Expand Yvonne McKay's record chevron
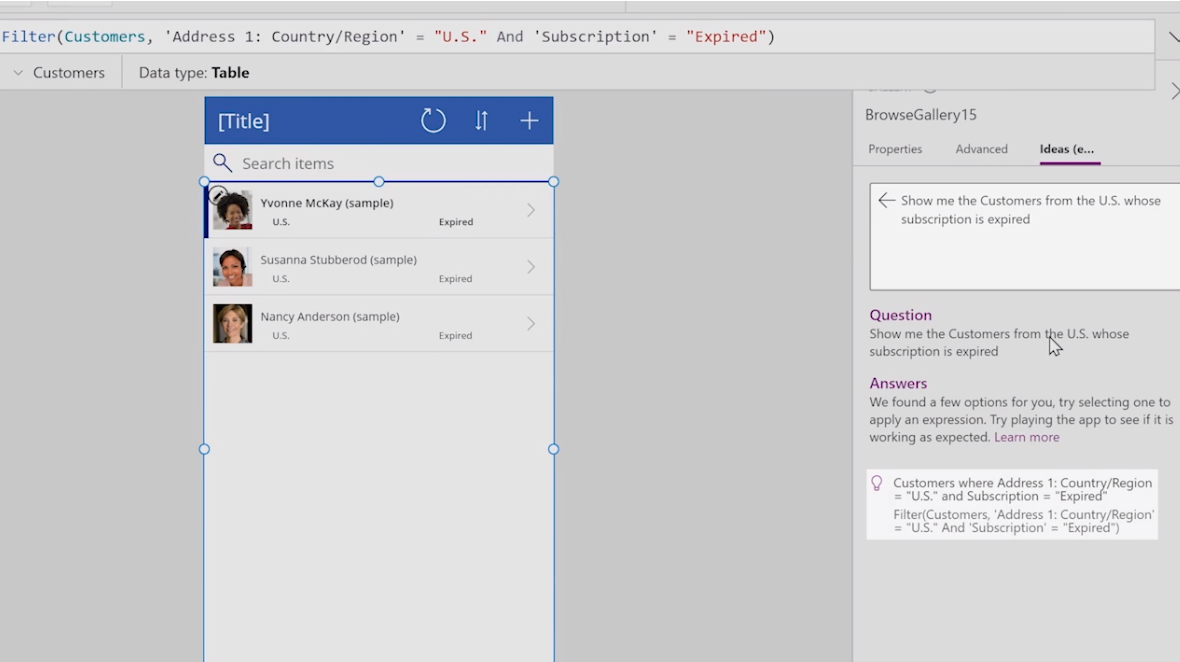This screenshot has height=662, width=1180. [x=531, y=210]
